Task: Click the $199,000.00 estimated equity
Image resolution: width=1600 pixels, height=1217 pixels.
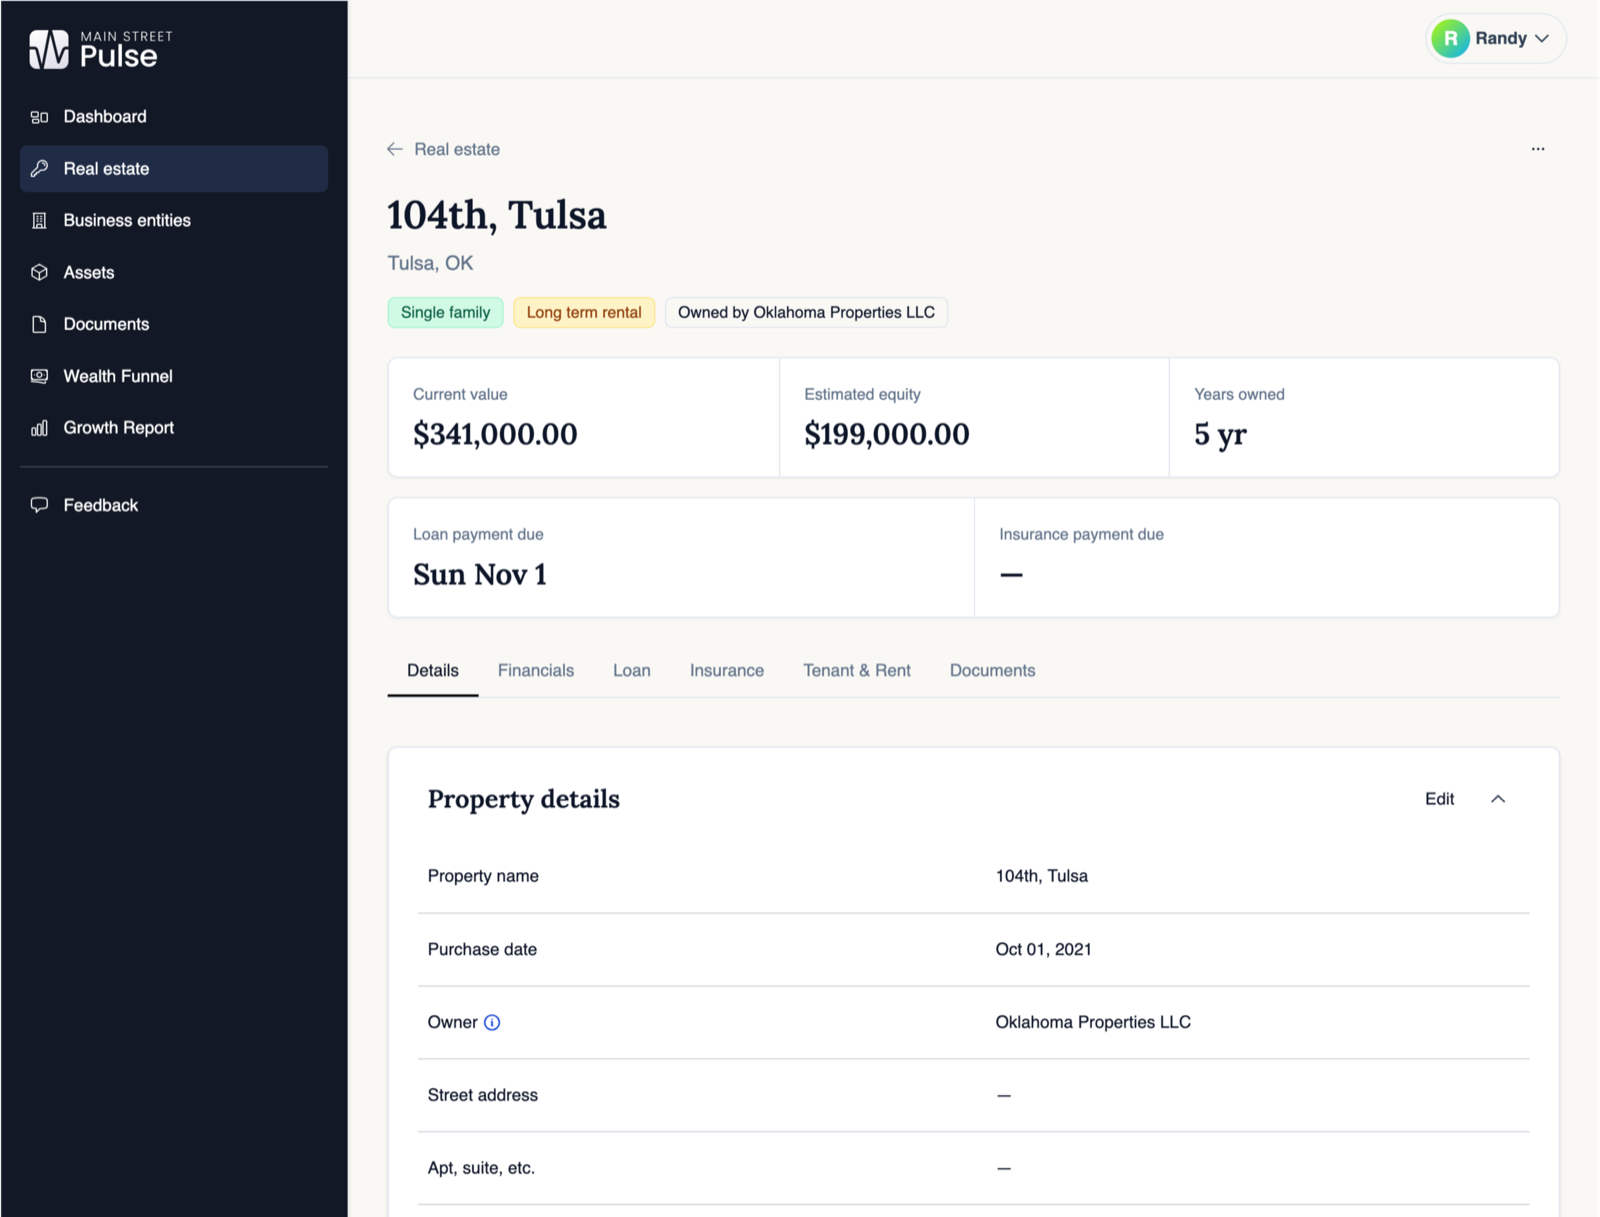Action: (x=887, y=434)
